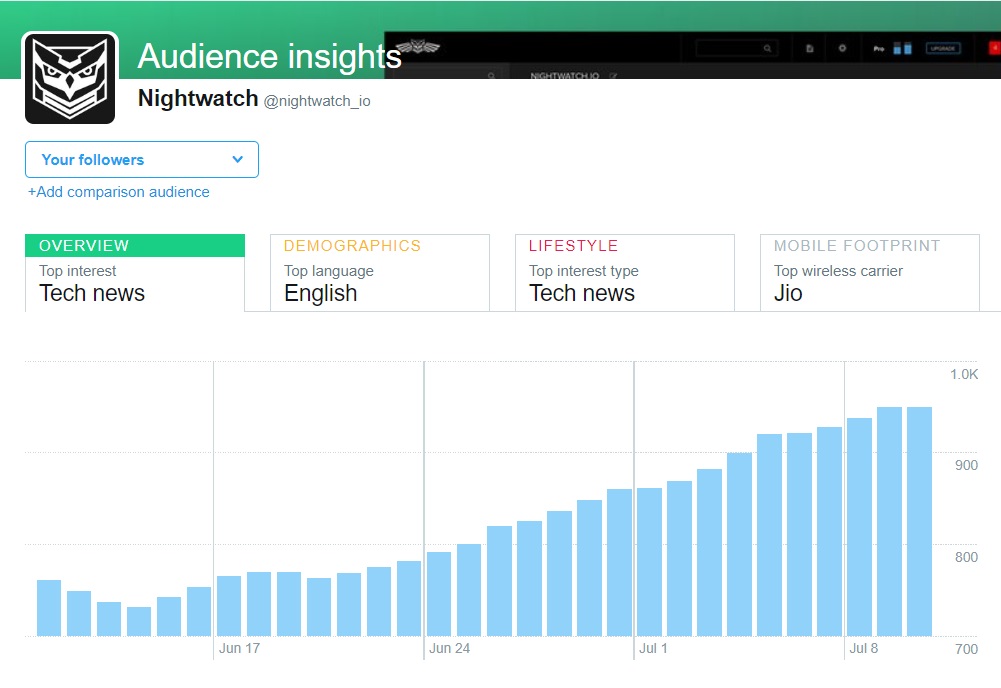Viewport: 1001px width, 688px height.
Task: Click the edit icon beside NIGHTWATCH.IO
Action: (x=613, y=76)
